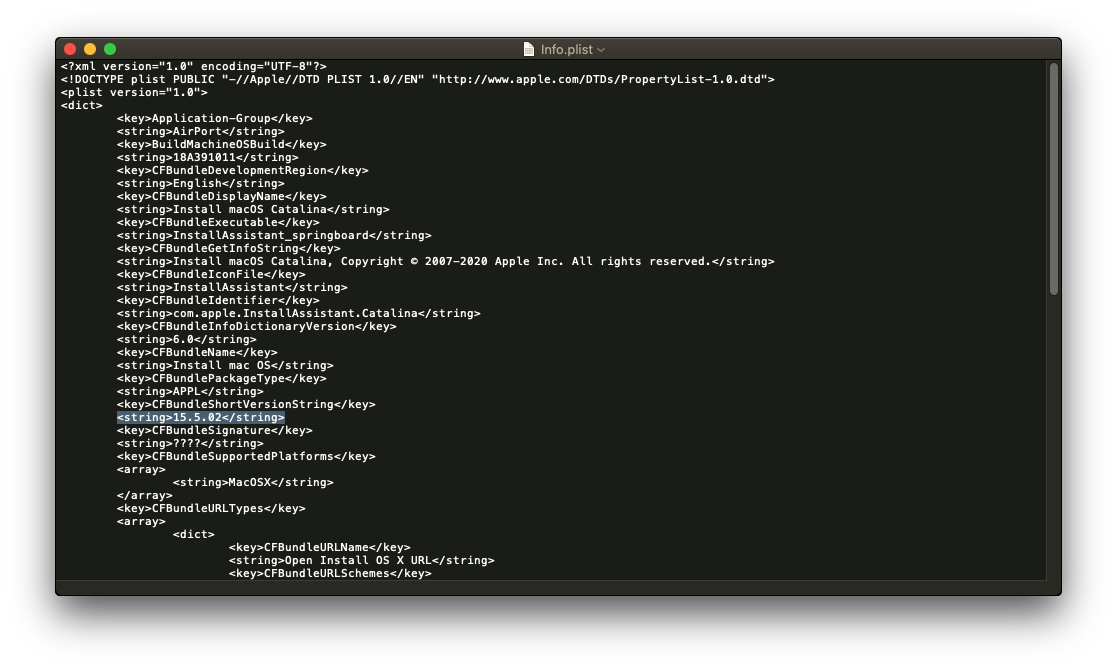Click the APPL string line
The height and width of the screenshot is (669, 1117).
pos(190,391)
